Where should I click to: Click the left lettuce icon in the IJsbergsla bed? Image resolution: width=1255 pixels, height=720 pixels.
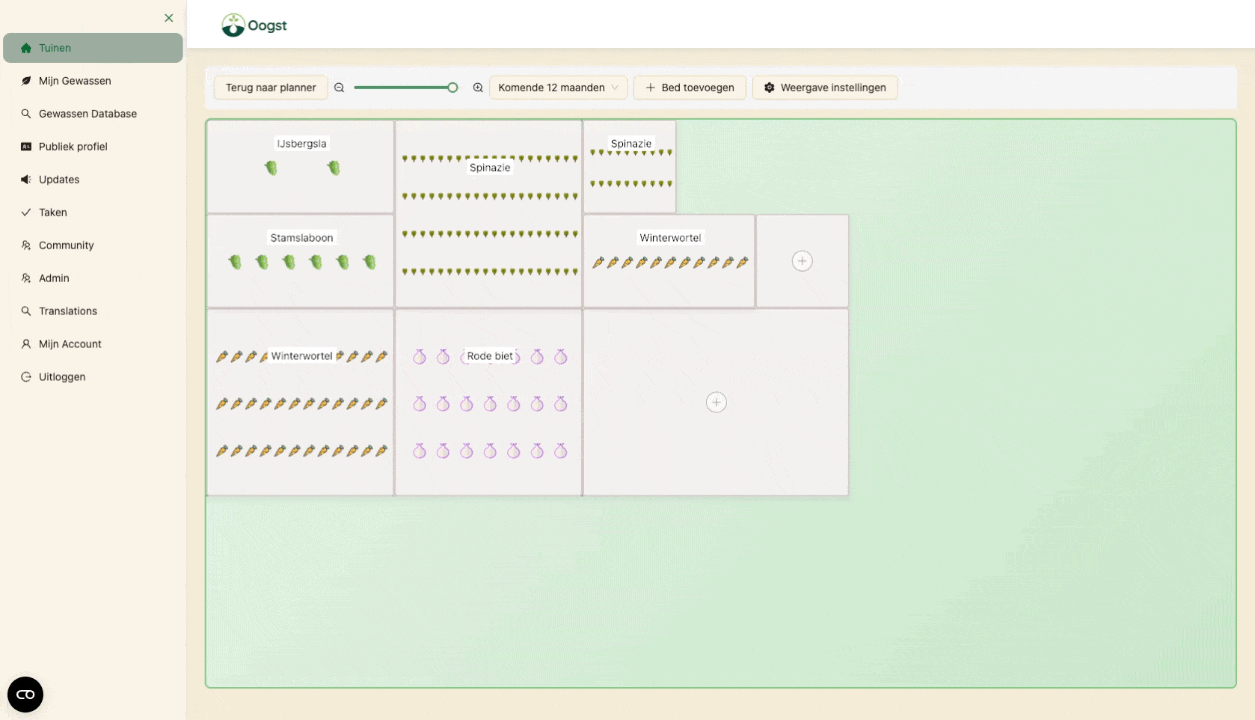pos(271,168)
